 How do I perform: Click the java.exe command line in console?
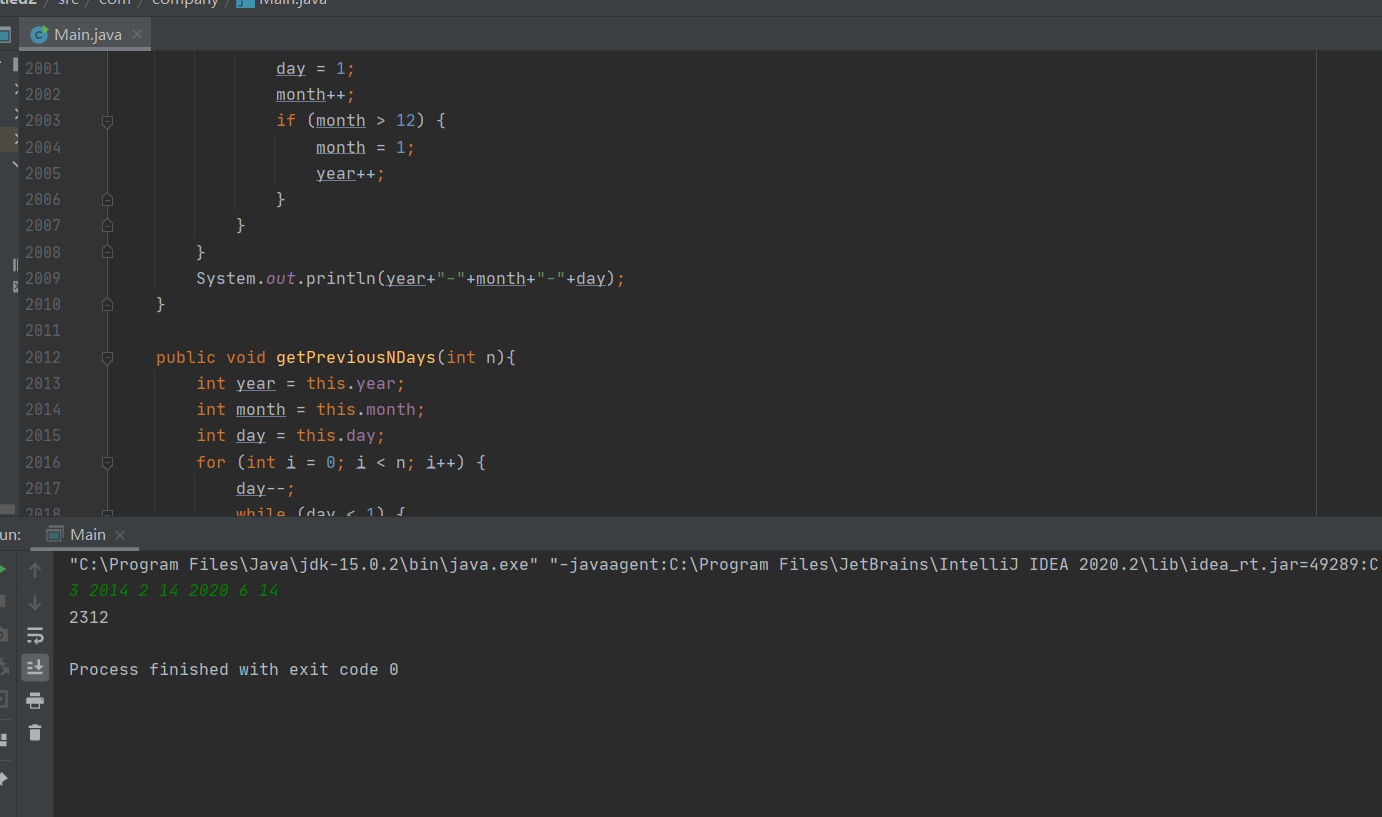tap(724, 564)
